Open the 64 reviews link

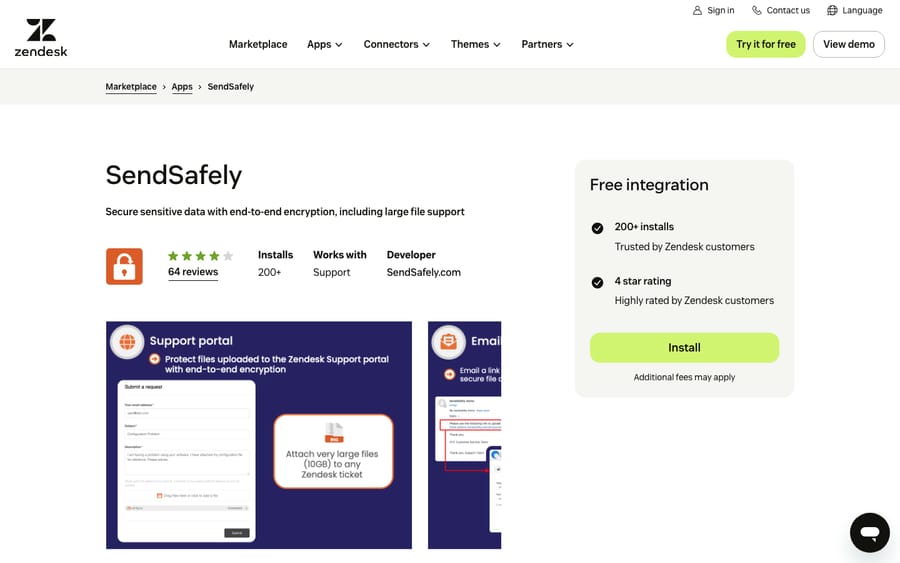click(193, 272)
